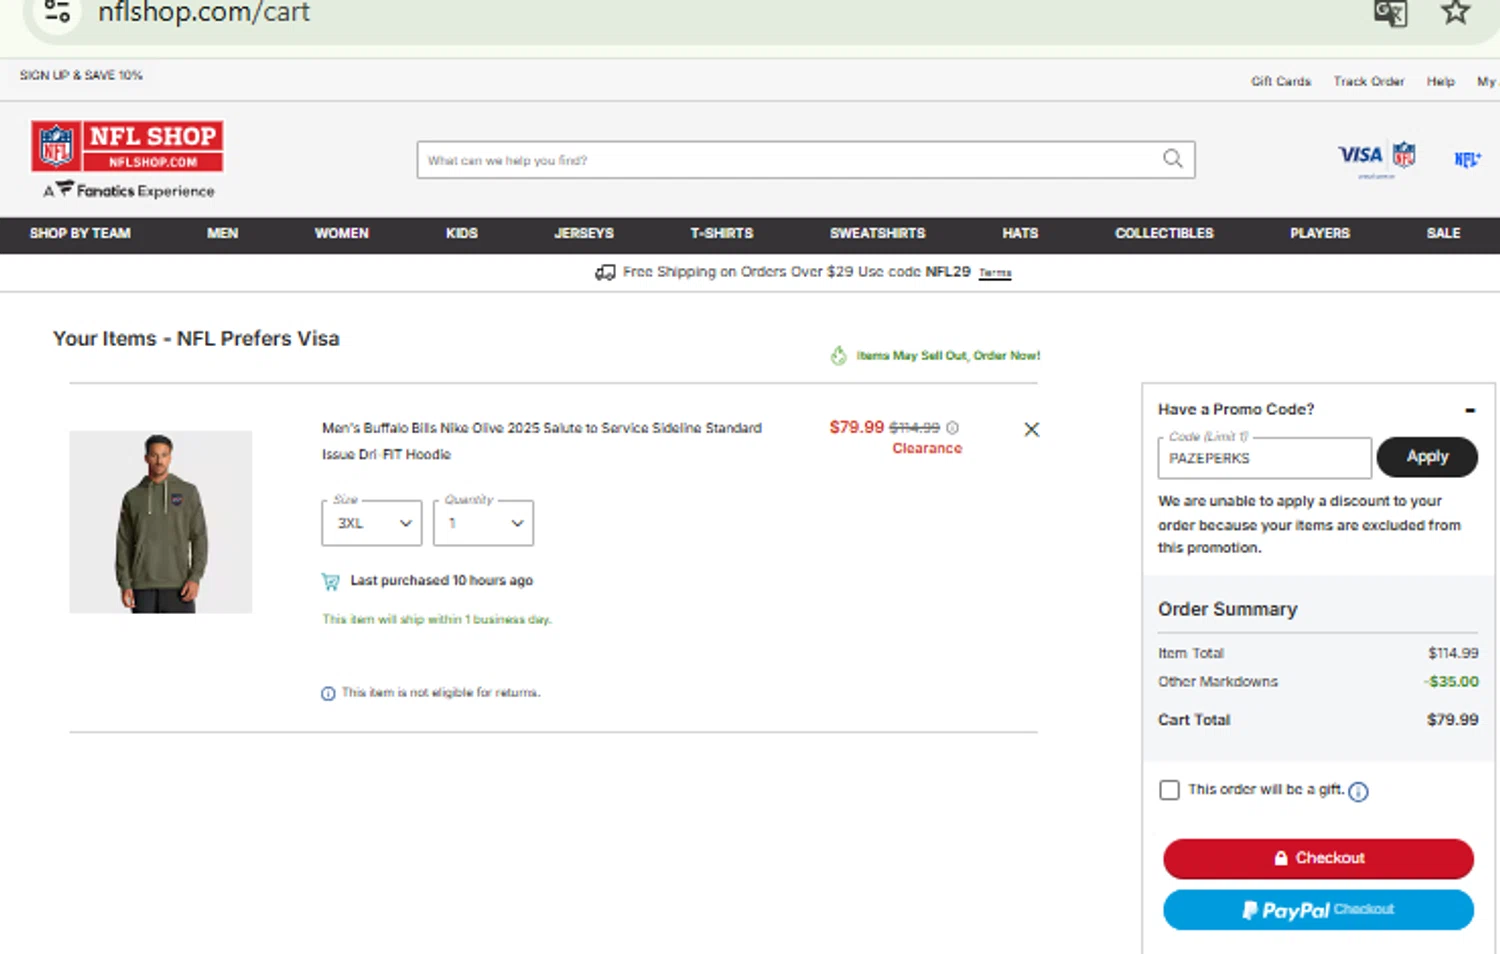Click the PayPal Checkout button
Image resolution: width=1500 pixels, height=954 pixels.
1318,910
